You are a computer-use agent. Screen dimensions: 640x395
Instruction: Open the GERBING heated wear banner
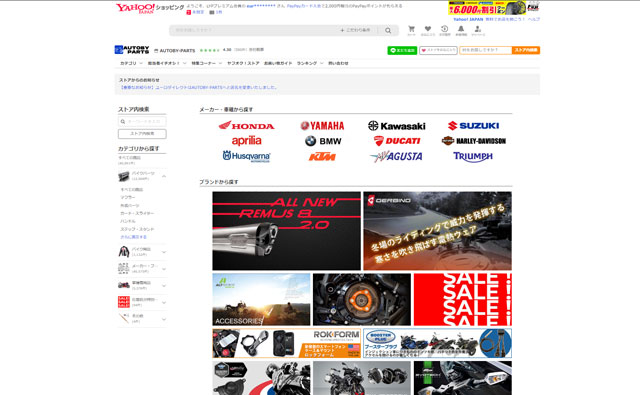click(x=438, y=231)
